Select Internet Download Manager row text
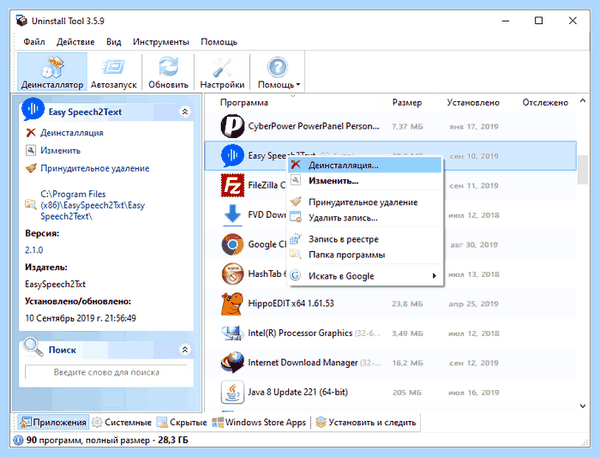This screenshot has height=457, width=600. (x=303, y=362)
